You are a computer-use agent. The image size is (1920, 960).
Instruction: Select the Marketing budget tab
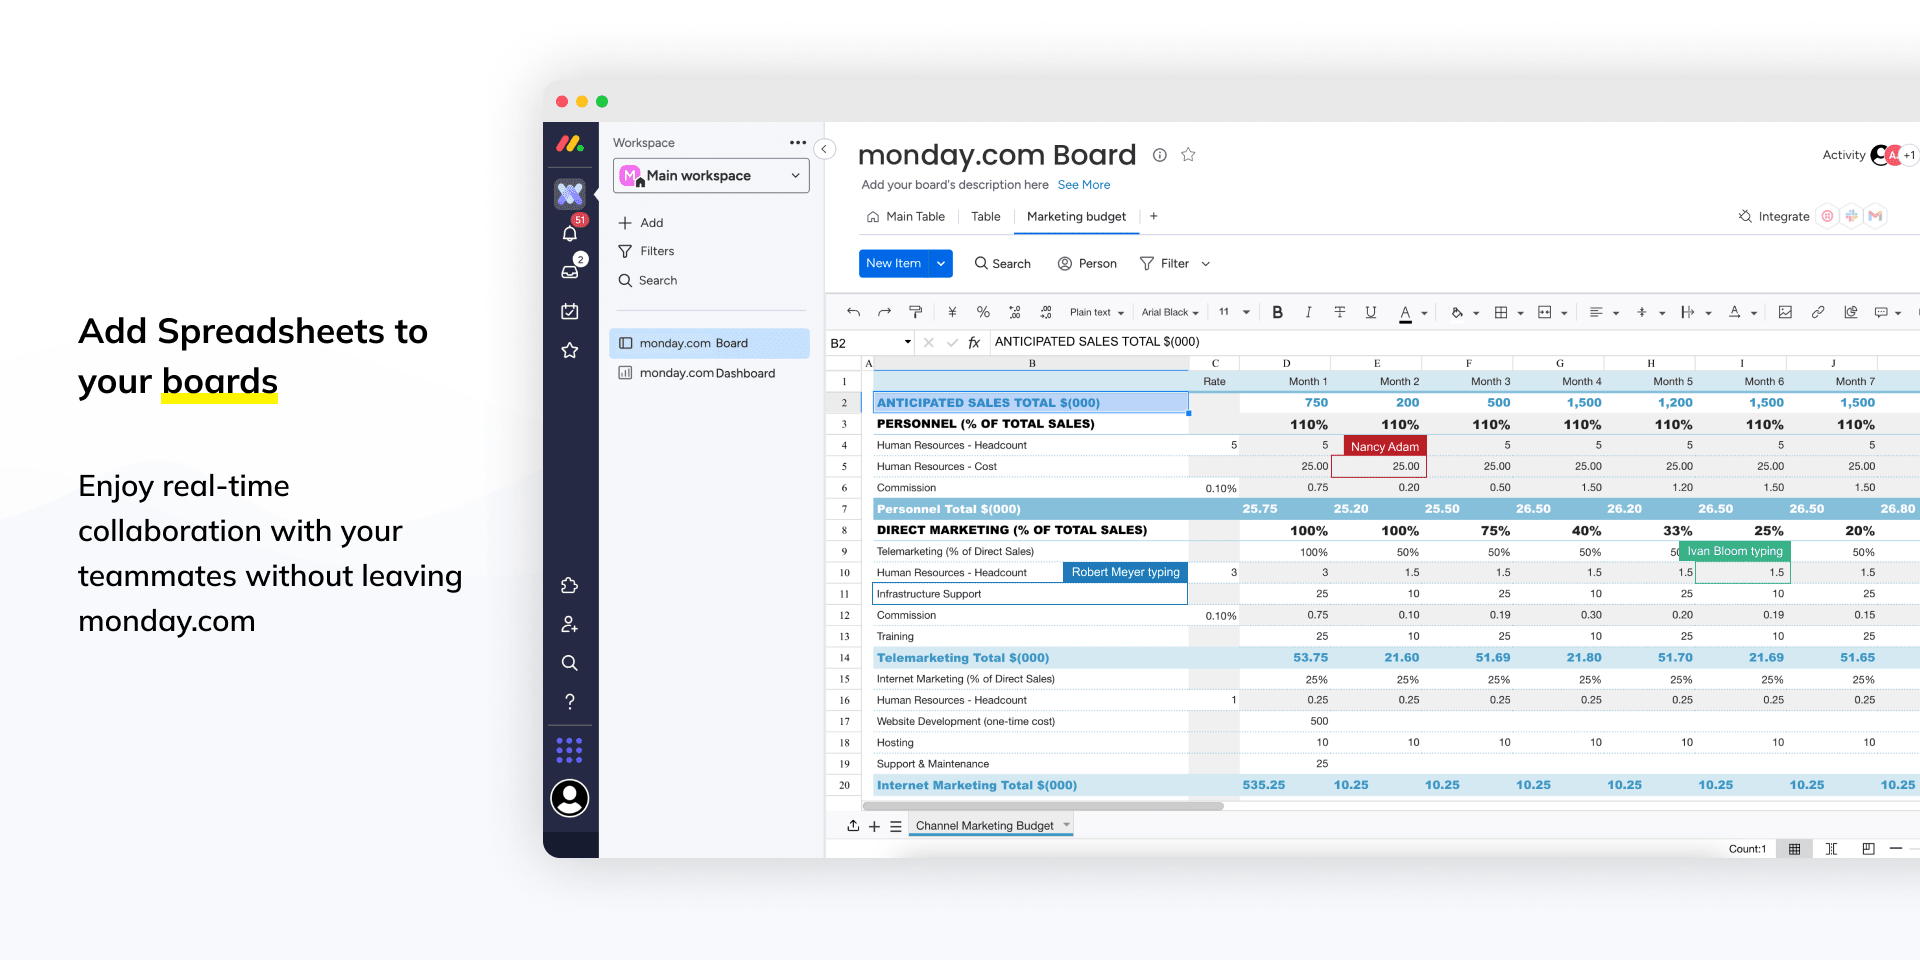[x=1076, y=216]
